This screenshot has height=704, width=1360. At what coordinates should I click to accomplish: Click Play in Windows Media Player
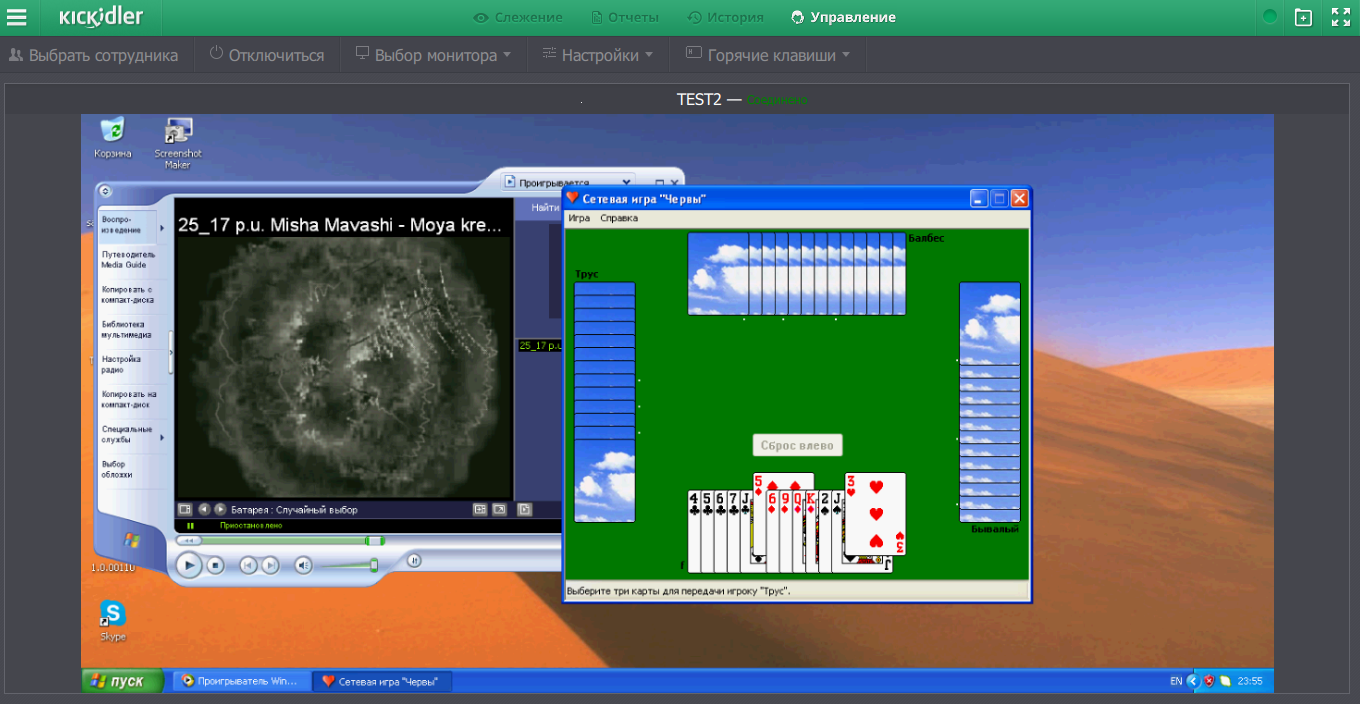[188, 566]
